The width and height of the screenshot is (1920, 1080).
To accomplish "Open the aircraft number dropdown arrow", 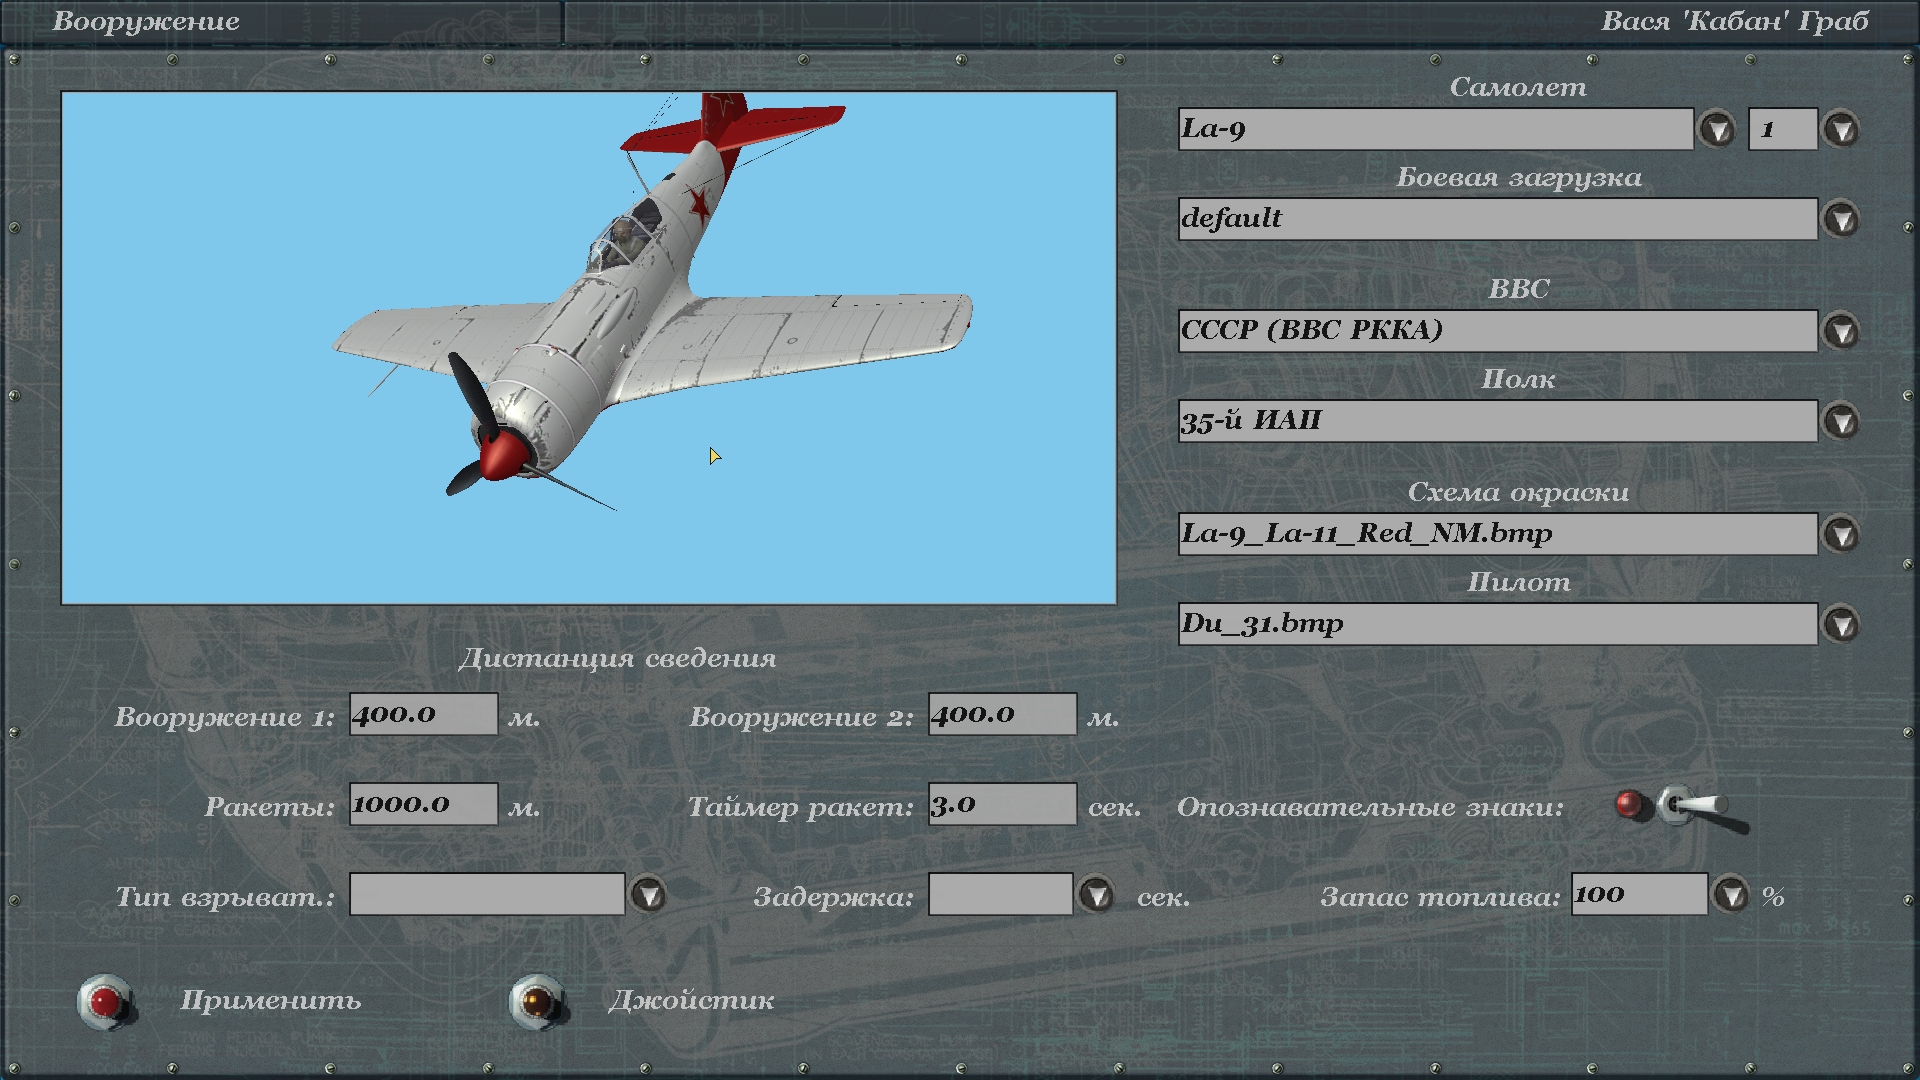I will coord(1841,130).
